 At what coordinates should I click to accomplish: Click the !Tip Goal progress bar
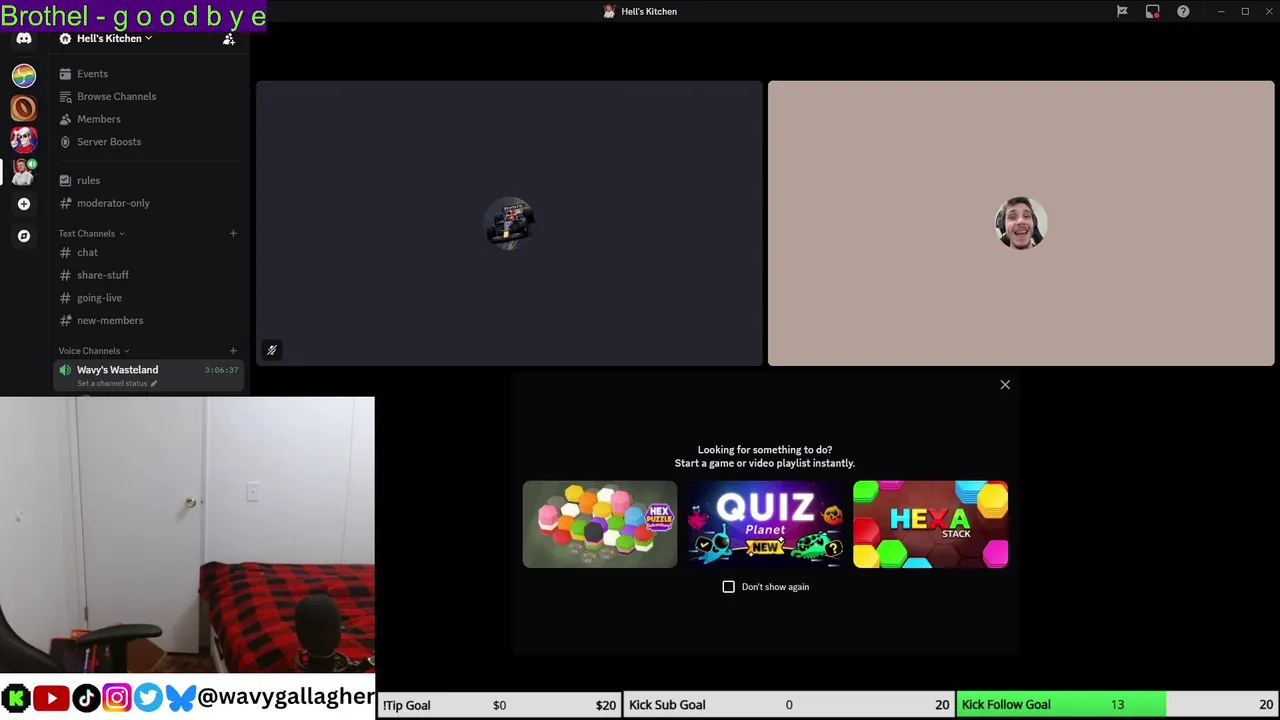point(499,705)
